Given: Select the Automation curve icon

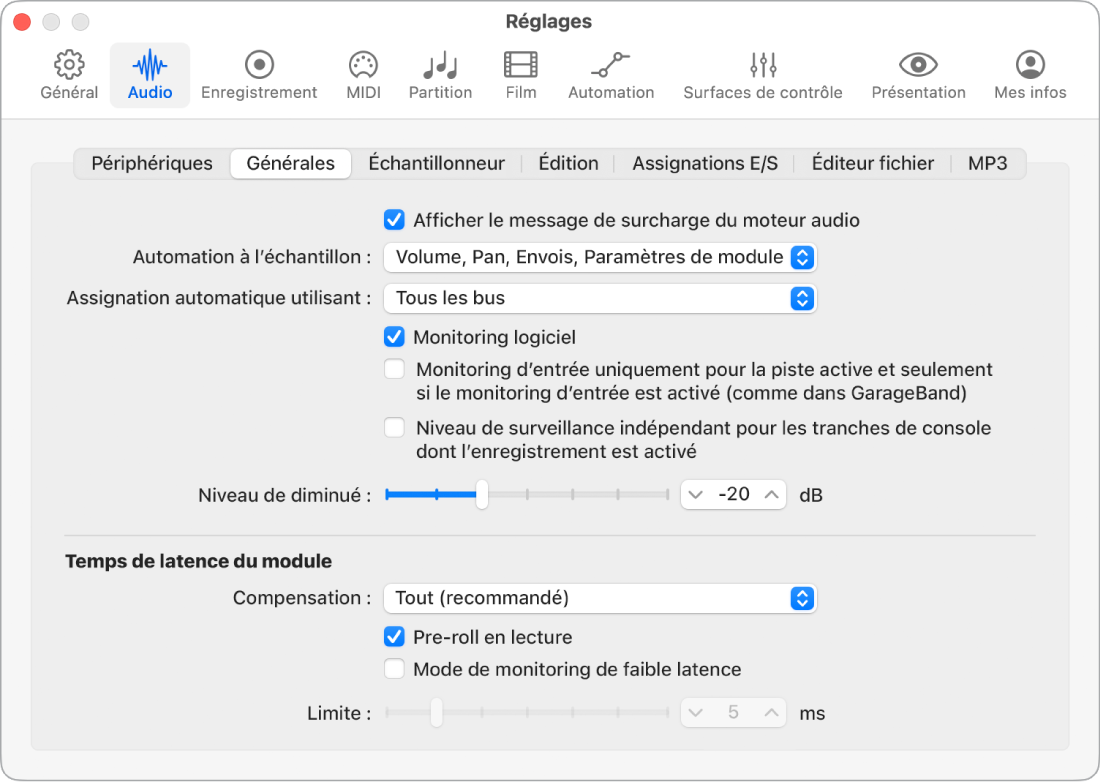Looking at the screenshot, I should pyautogui.click(x=610, y=66).
